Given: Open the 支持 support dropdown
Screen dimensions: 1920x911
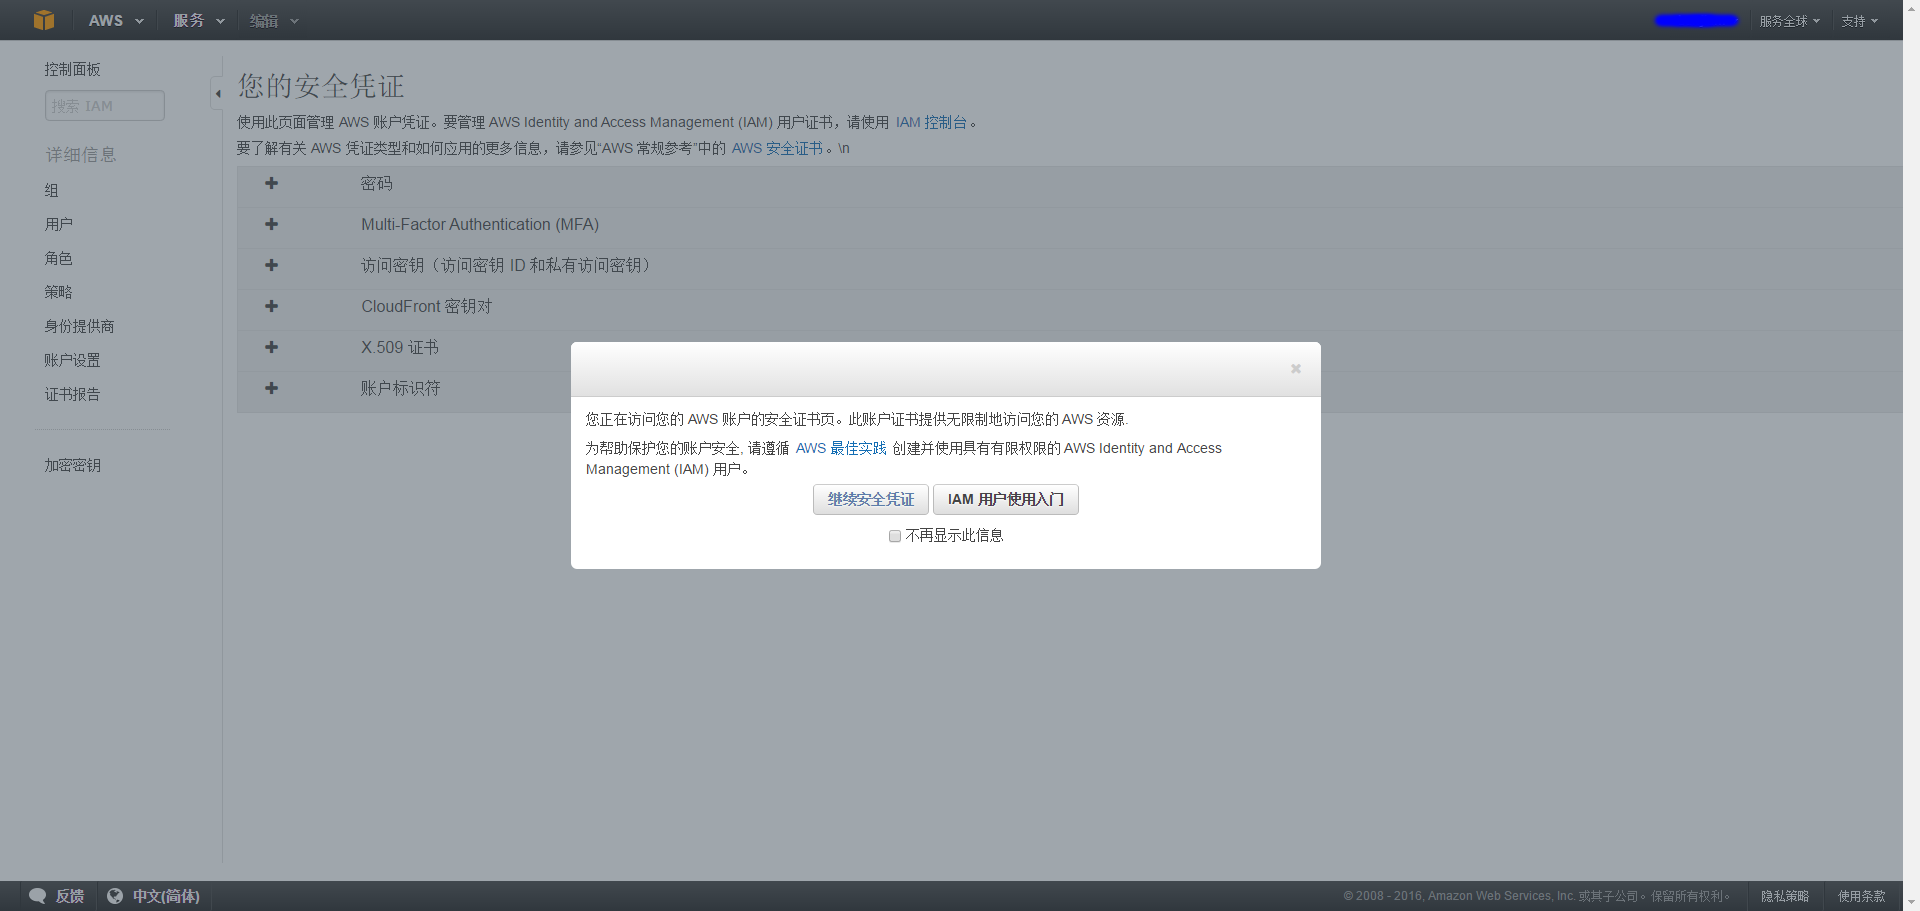Looking at the screenshot, I should [1860, 20].
